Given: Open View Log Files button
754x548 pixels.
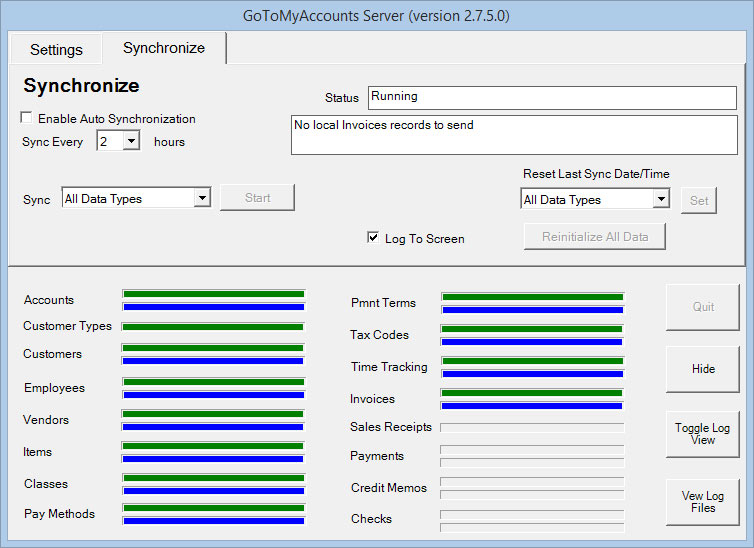Looking at the screenshot, I should point(703,502).
